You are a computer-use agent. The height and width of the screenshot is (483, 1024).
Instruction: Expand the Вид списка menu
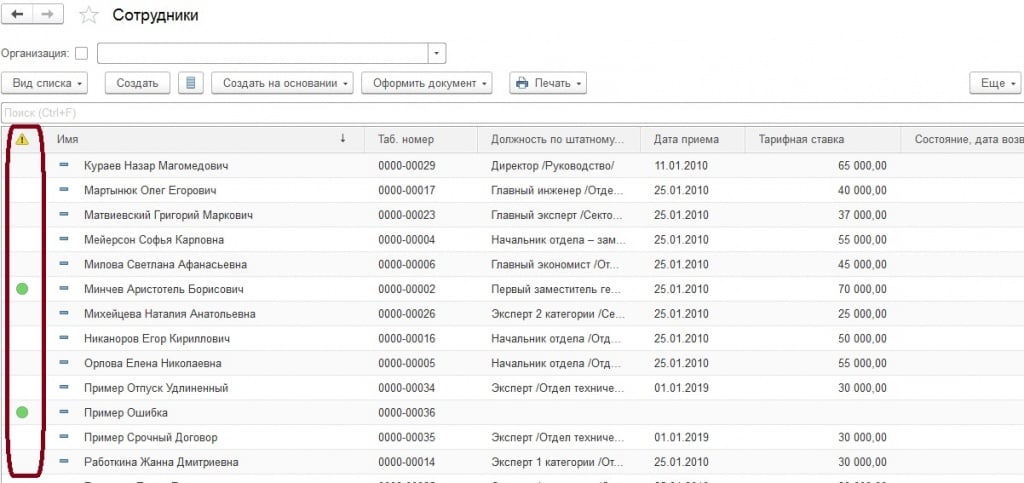coord(45,83)
